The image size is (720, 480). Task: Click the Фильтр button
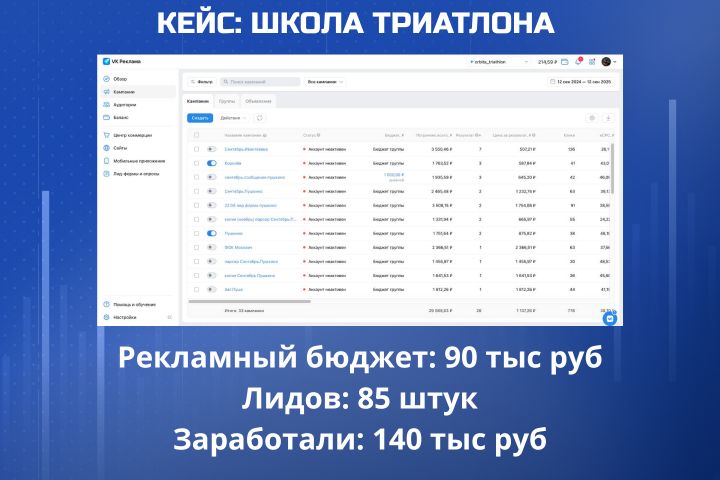202,82
